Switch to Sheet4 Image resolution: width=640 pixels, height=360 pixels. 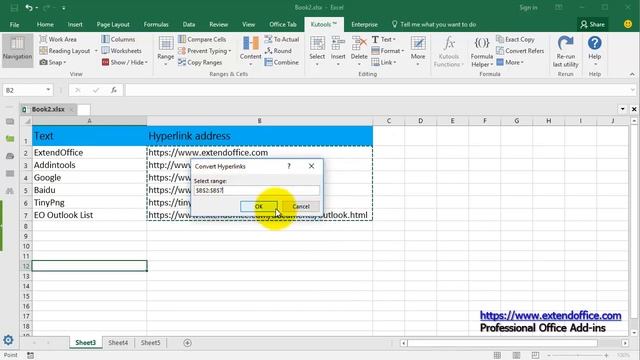[x=118, y=343]
